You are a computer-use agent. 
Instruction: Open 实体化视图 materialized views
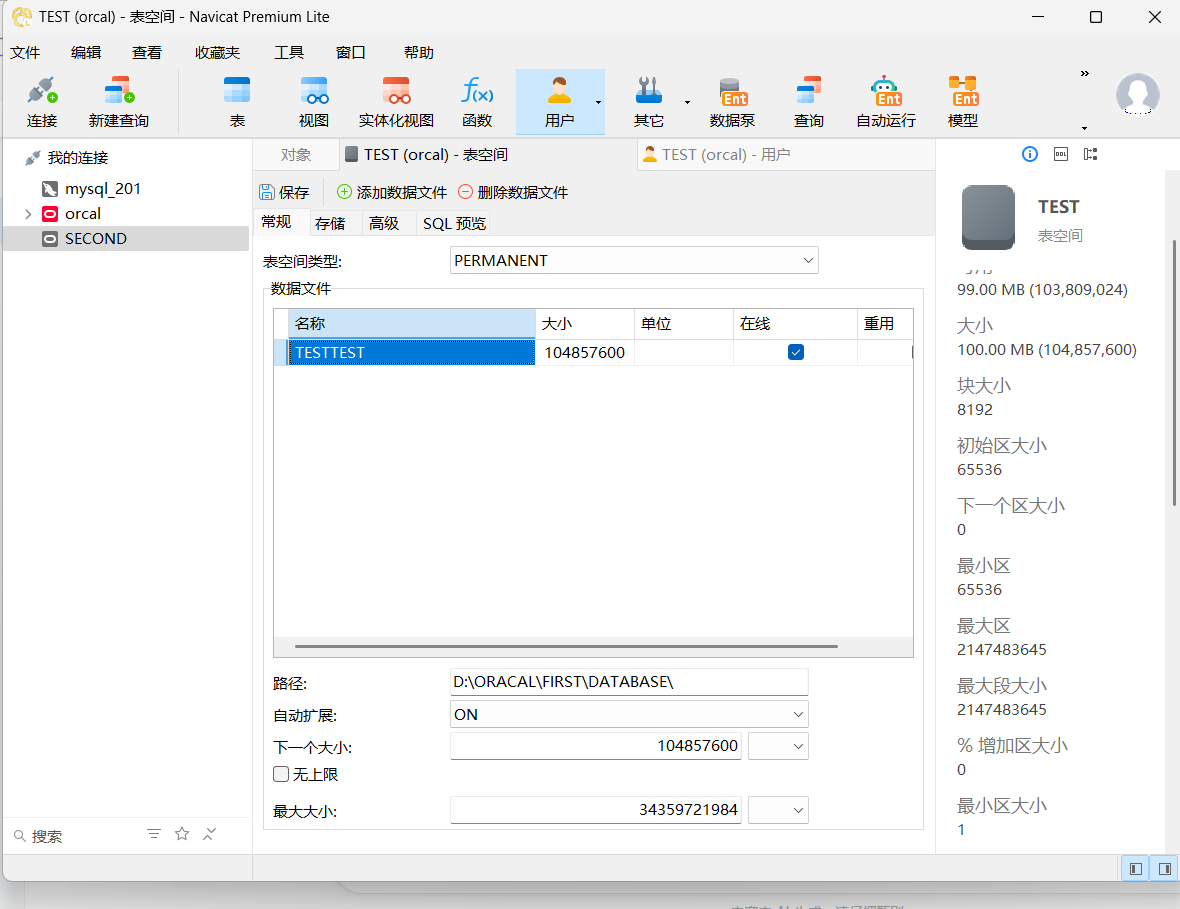(x=396, y=102)
